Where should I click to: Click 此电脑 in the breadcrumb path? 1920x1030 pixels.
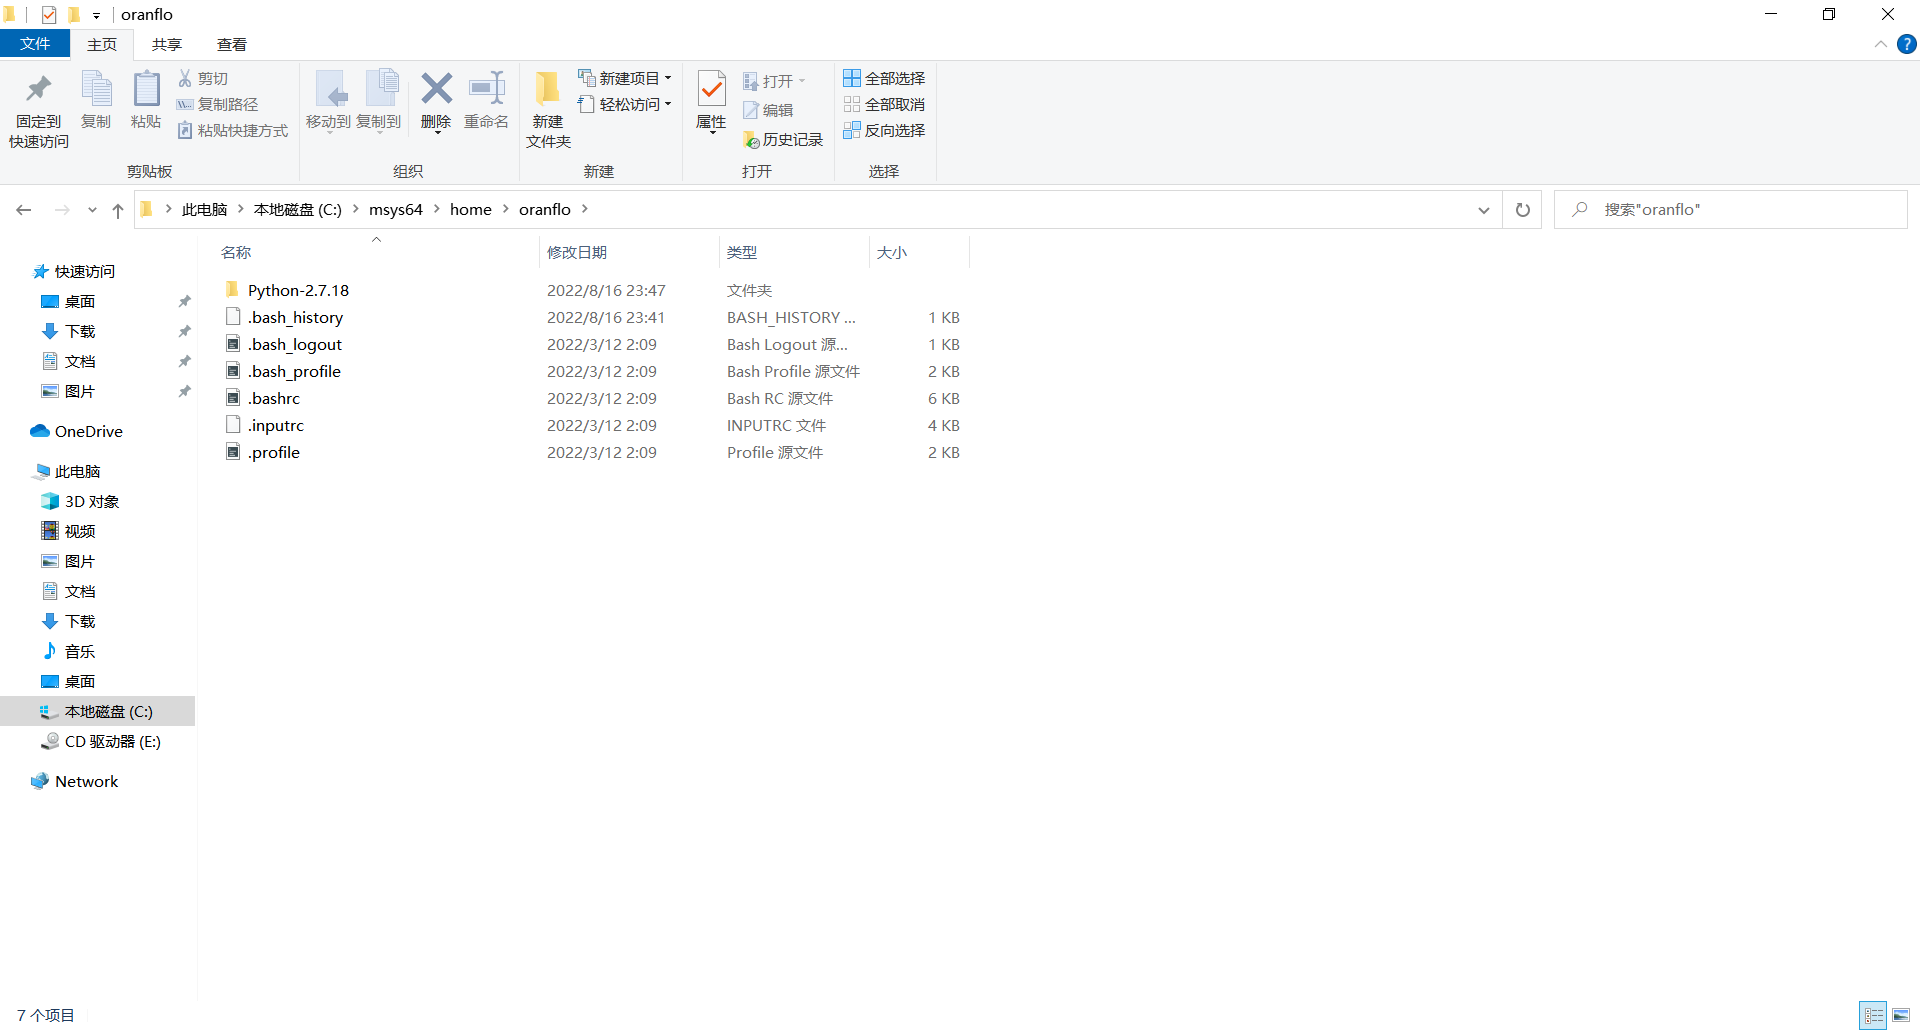pyautogui.click(x=205, y=209)
